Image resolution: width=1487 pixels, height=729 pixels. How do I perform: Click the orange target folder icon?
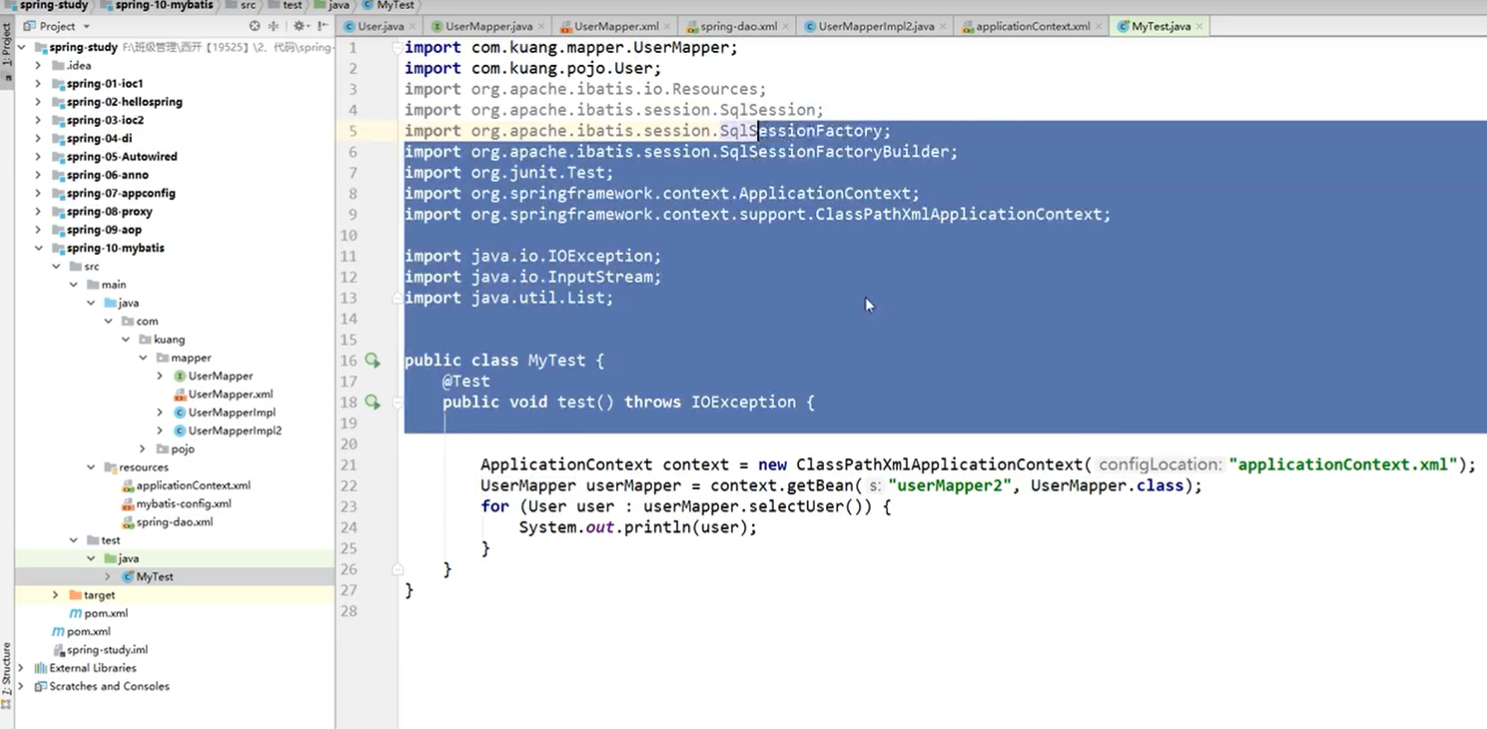75,595
